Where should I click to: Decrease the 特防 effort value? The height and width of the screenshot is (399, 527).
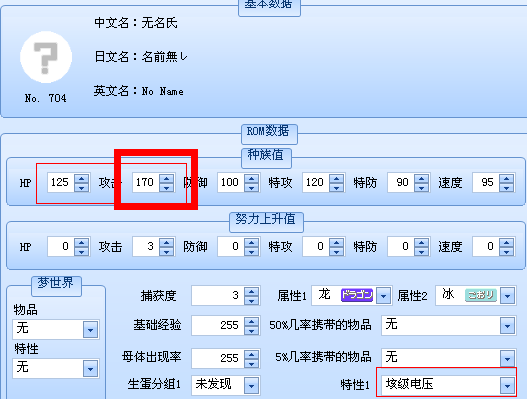pyautogui.click(x=421, y=251)
